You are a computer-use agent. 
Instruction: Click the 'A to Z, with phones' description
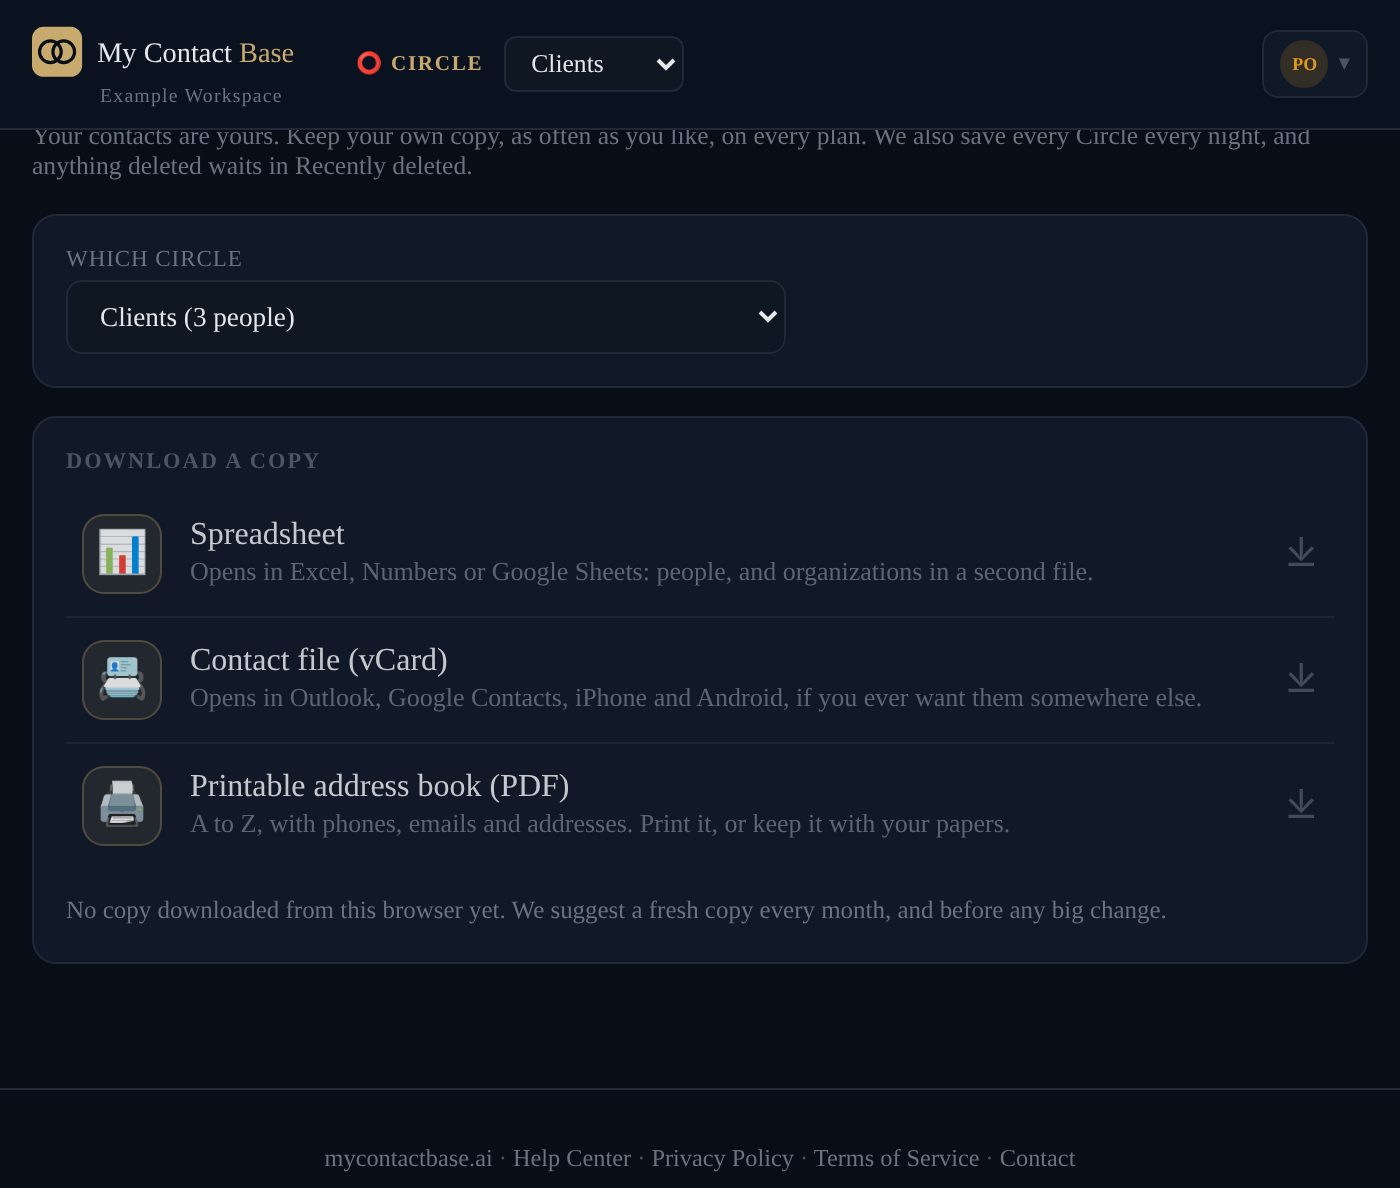(600, 824)
